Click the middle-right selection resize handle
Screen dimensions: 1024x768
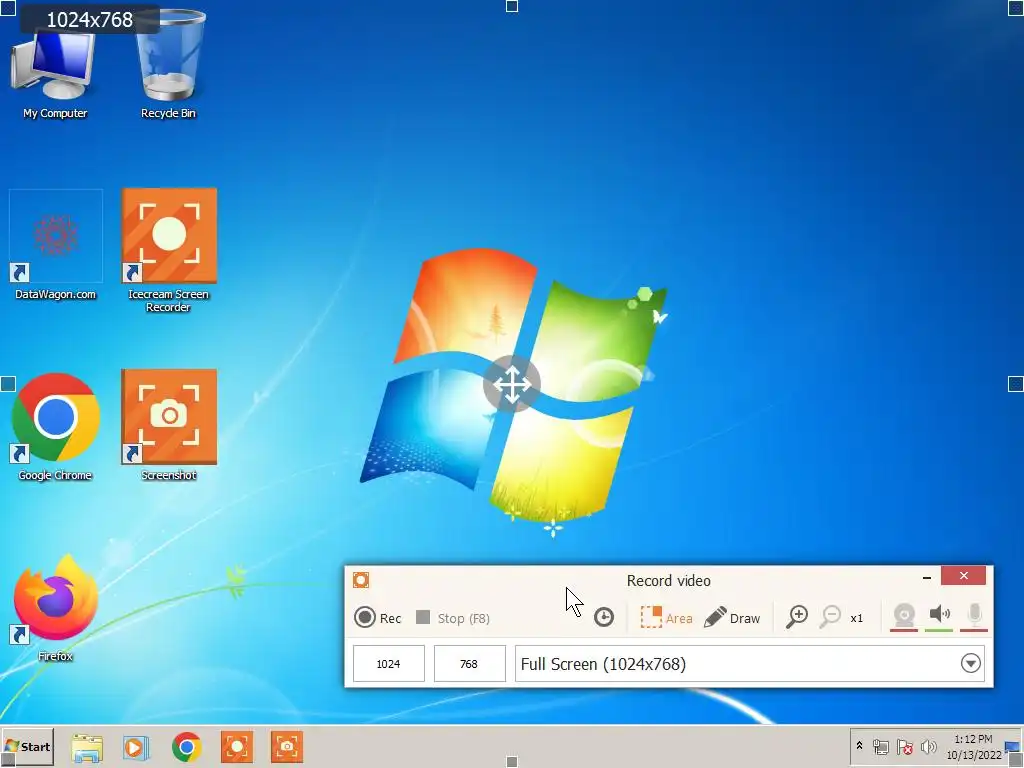1016,384
